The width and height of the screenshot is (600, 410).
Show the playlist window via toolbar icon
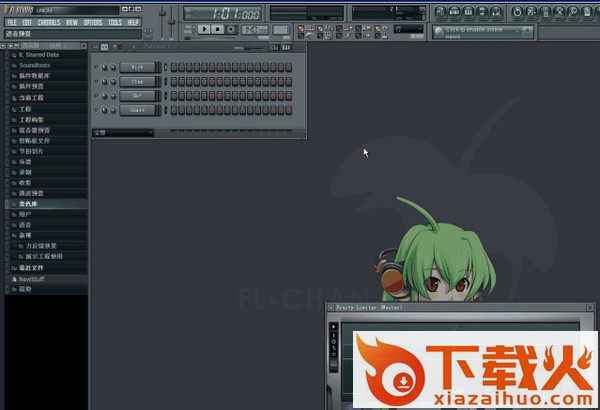[x=440, y=13]
